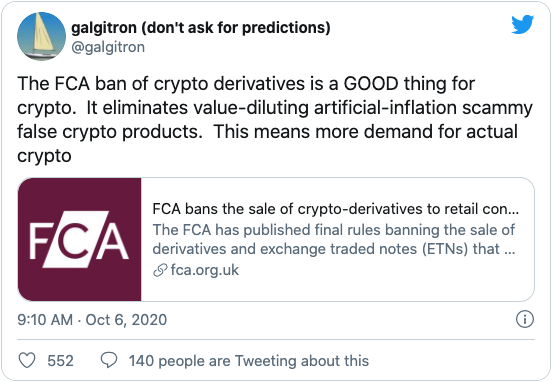Image resolution: width=553 pixels, height=382 pixels.
Task: Click '(don't ask for predictions)' in display name
Action: coord(236,28)
